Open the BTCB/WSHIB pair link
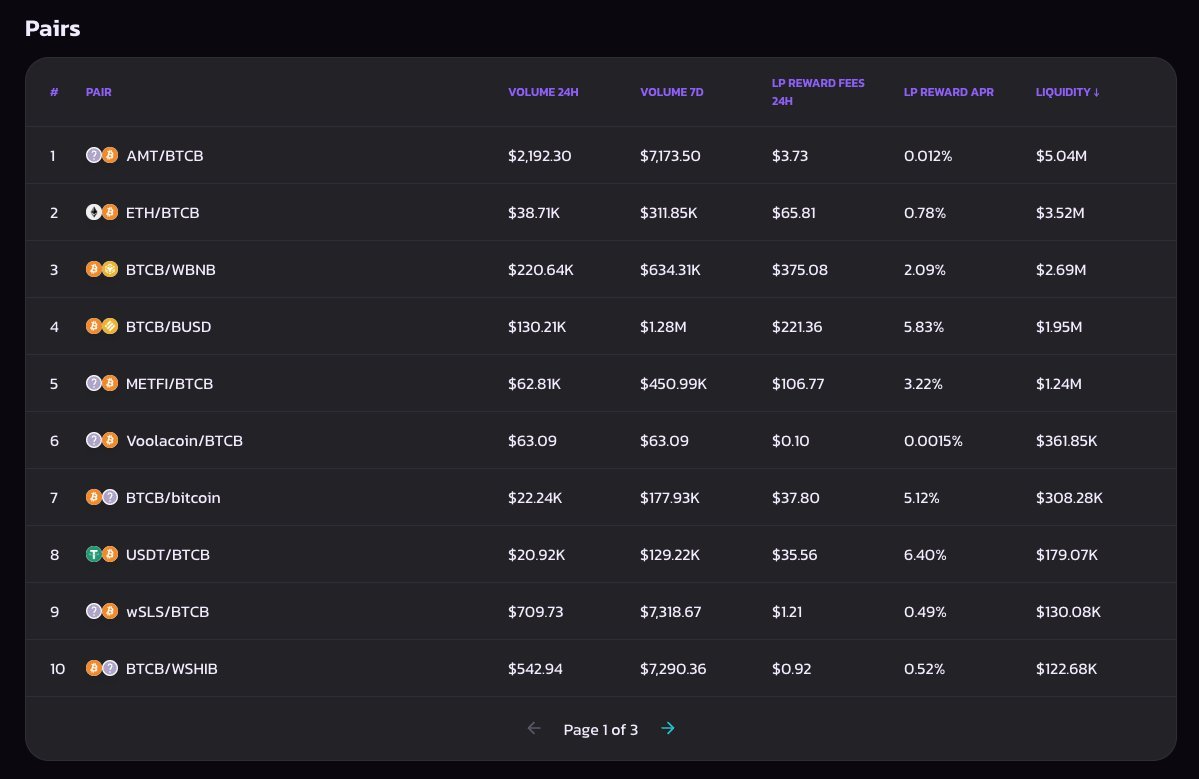Screen dimensions: 1199x779 [171, 668]
